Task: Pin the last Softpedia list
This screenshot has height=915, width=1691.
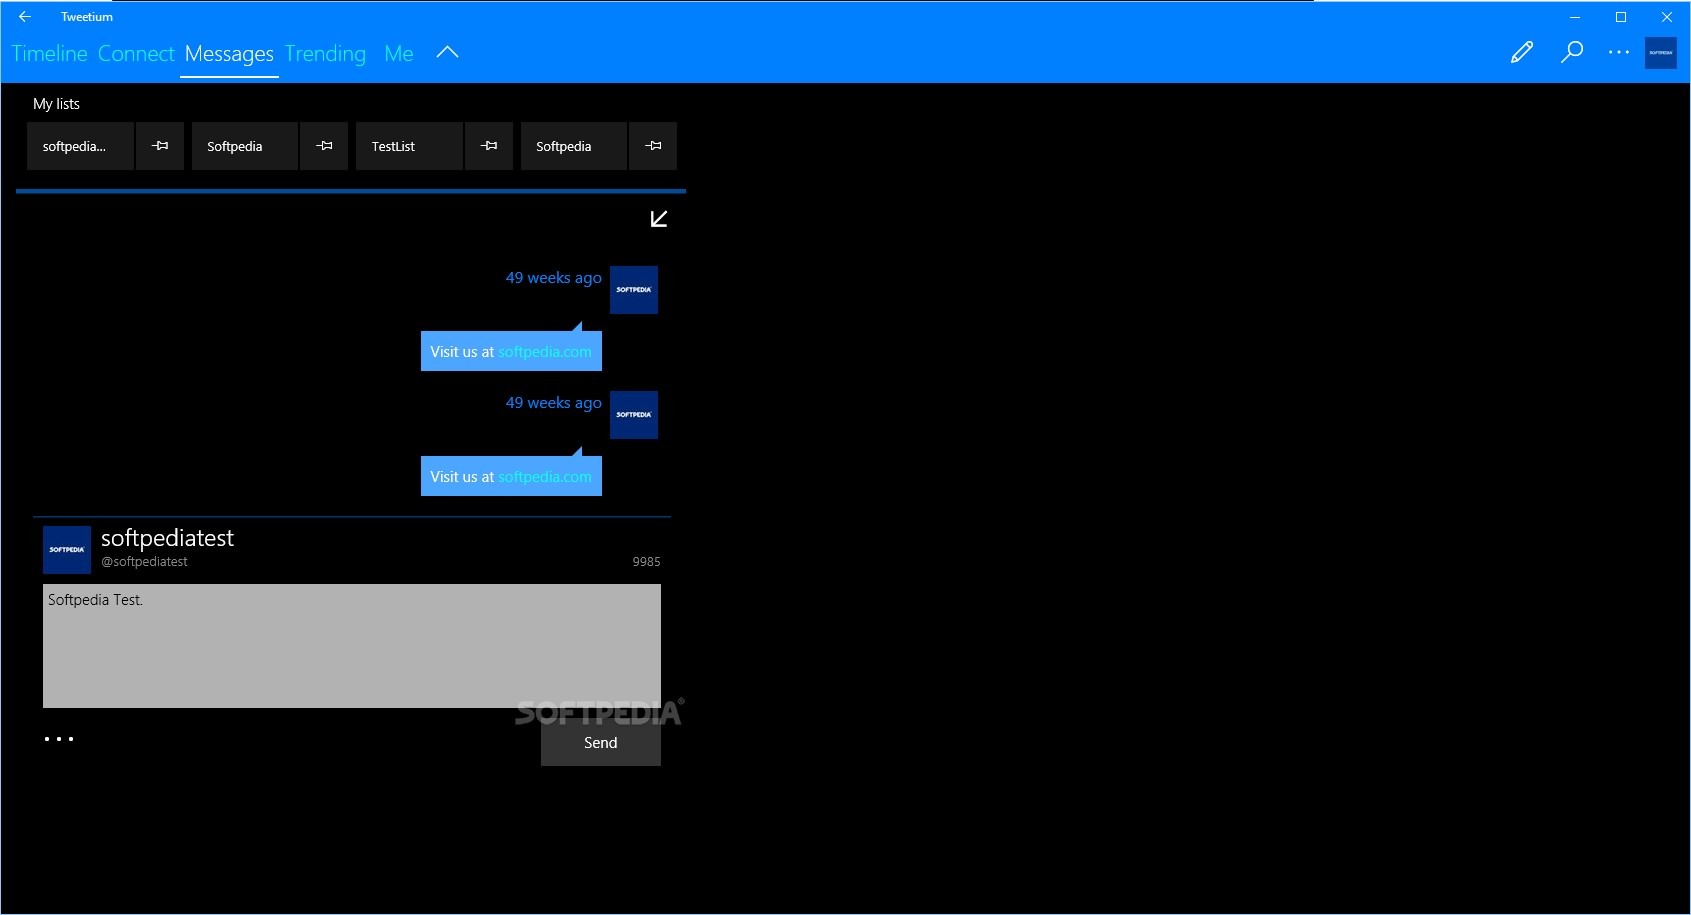Action: click(x=653, y=146)
